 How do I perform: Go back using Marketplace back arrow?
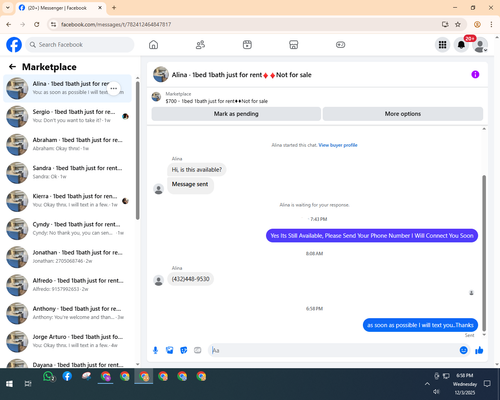click(x=12, y=67)
